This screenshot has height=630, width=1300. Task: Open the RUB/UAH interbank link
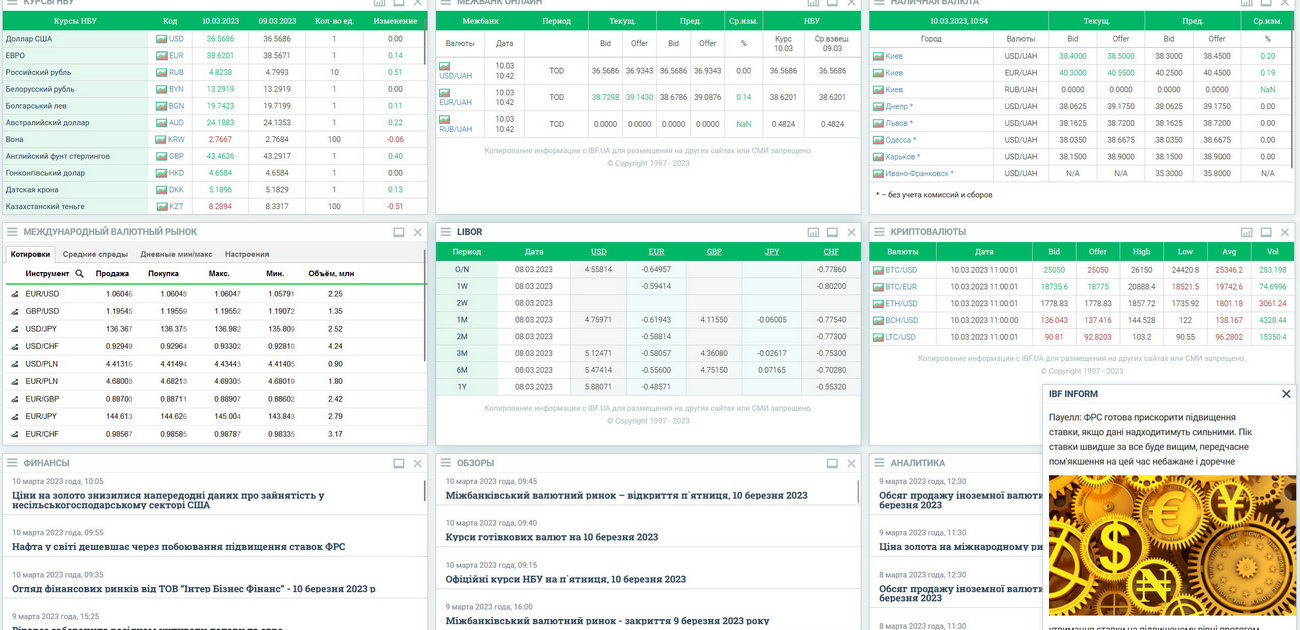[456, 130]
